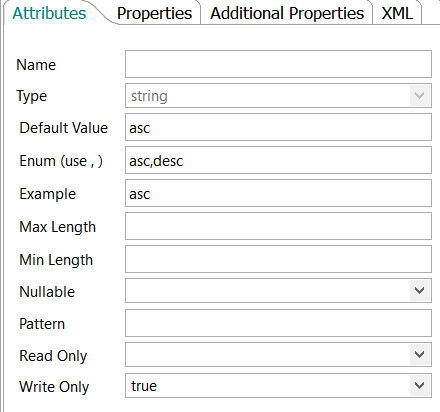Expand the Write Only dropdown arrow

(x=420, y=386)
